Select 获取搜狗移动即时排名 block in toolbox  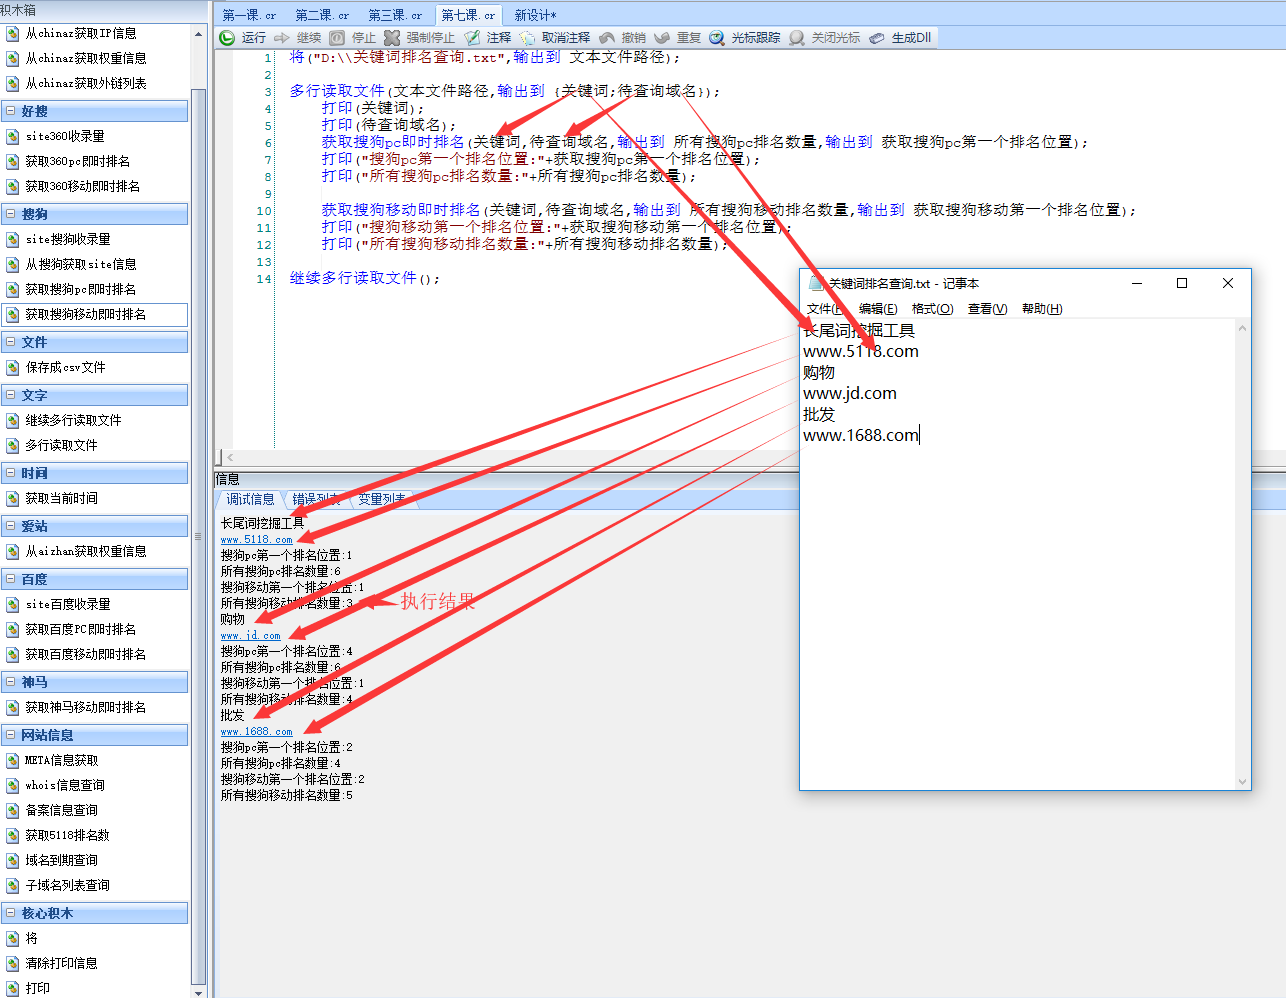[85, 314]
